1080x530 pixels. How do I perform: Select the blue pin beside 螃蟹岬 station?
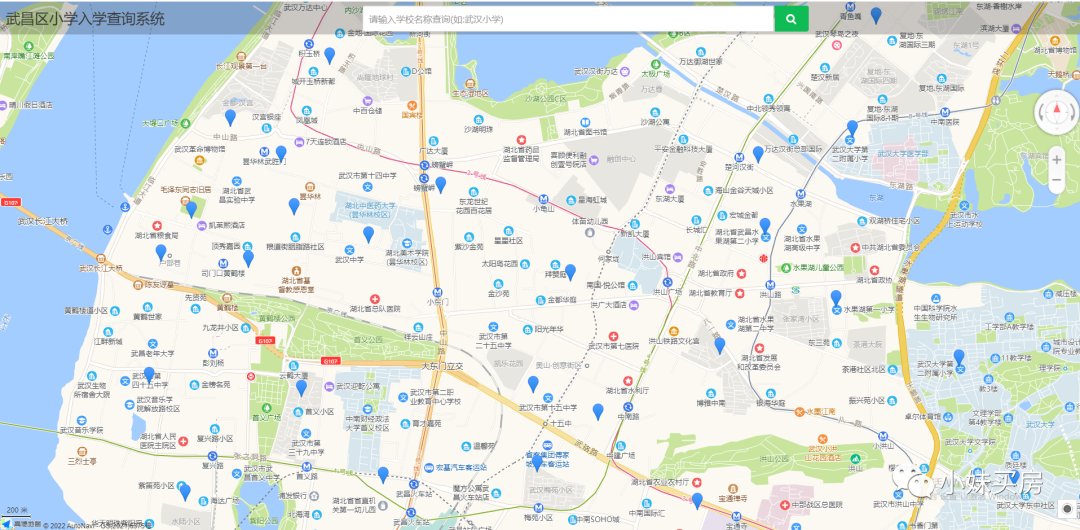pyautogui.click(x=441, y=185)
